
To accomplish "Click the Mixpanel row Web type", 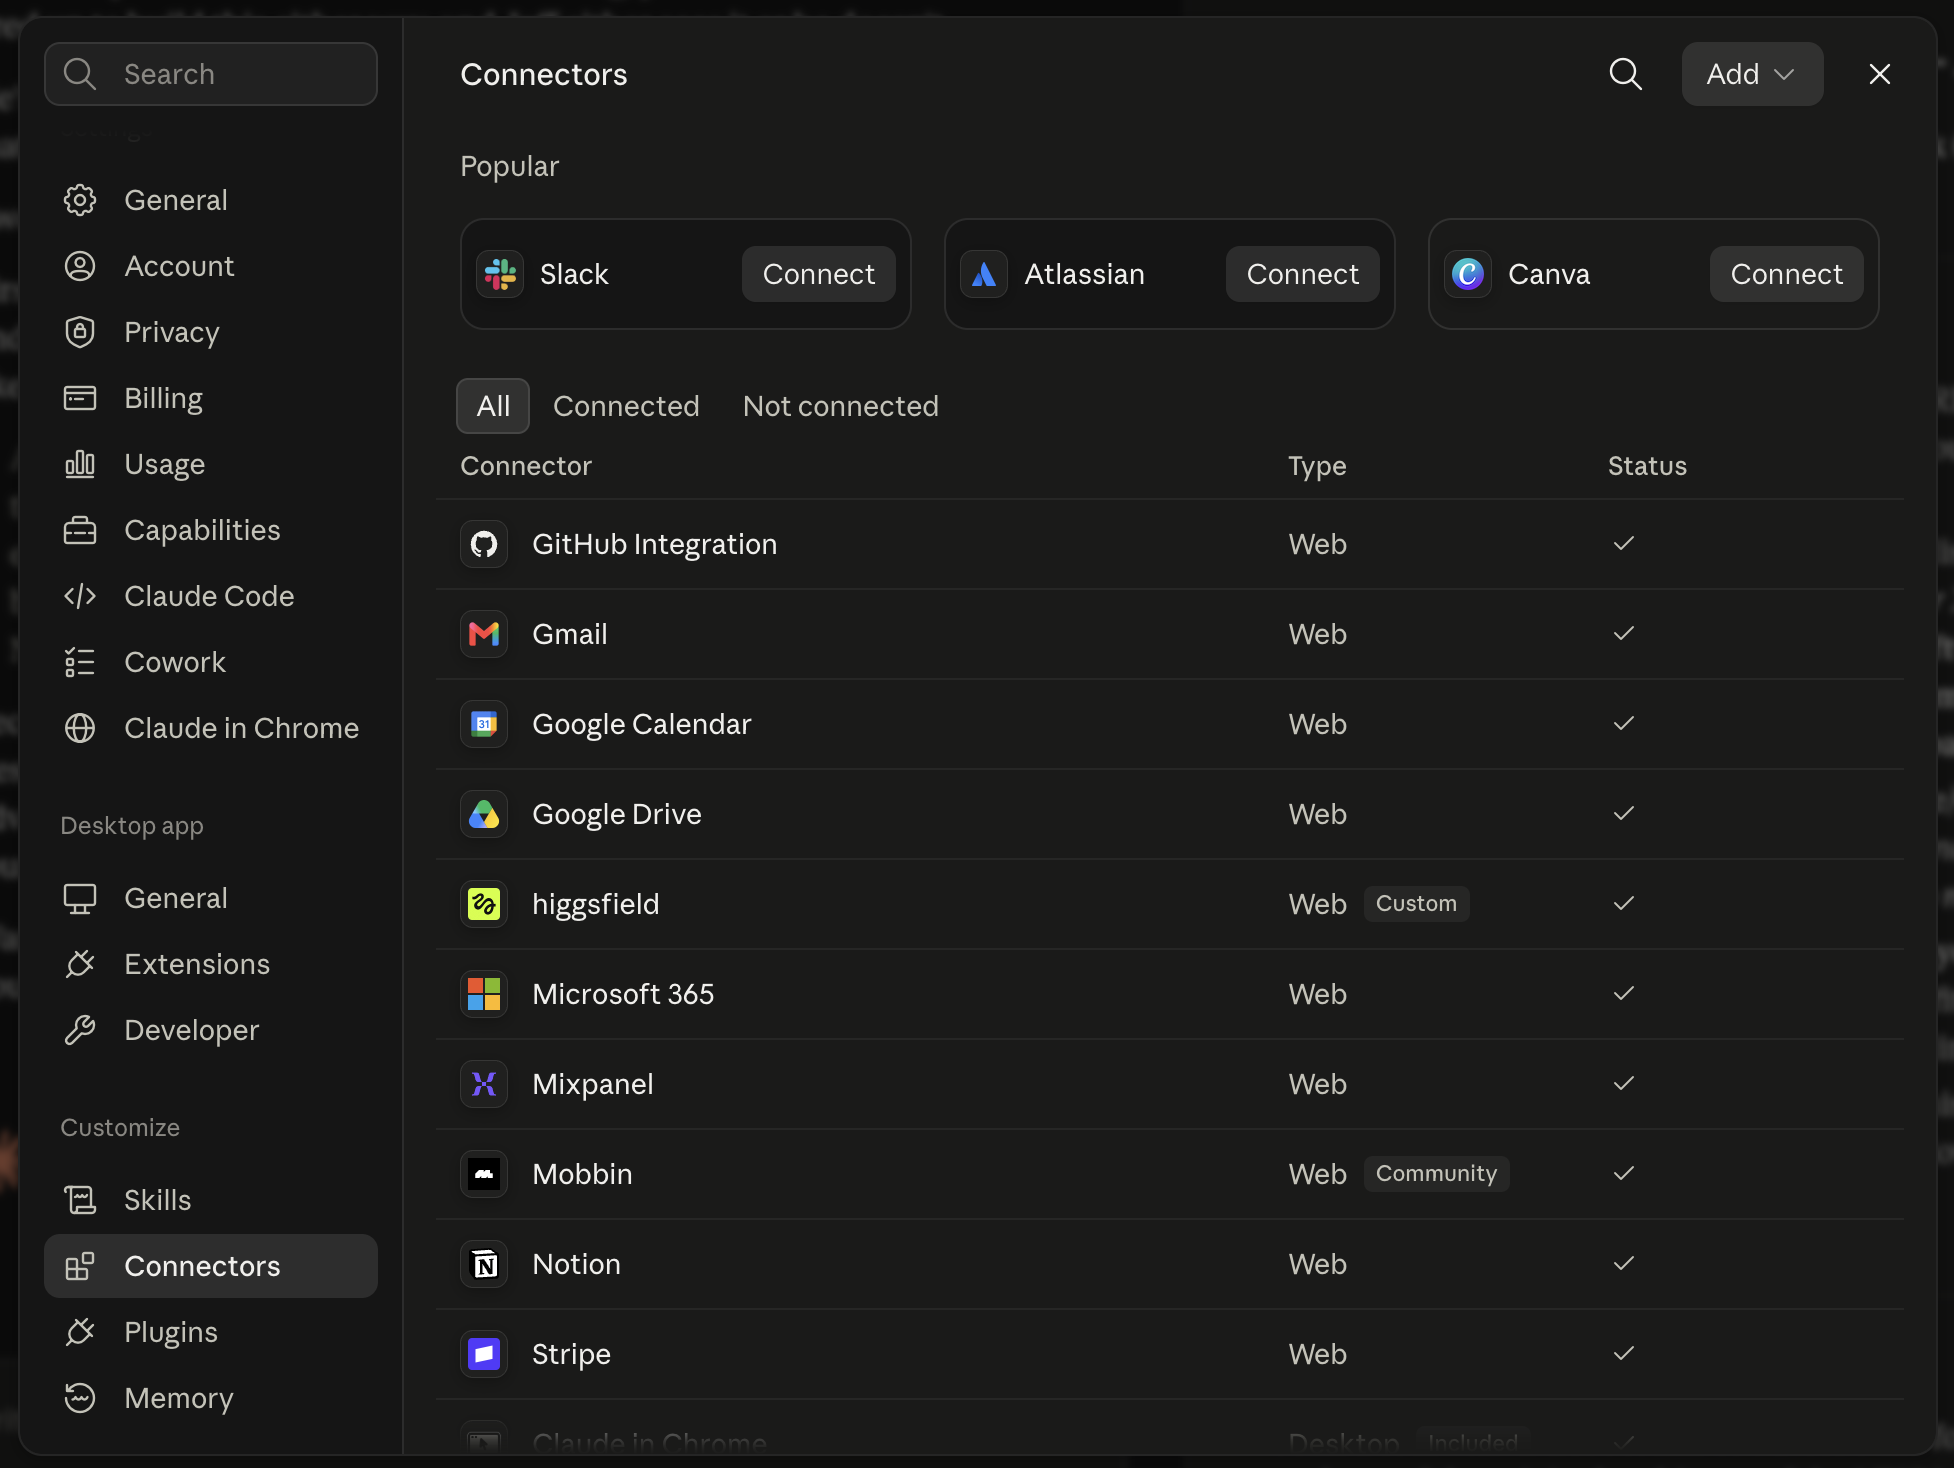I will (1317, 1084).
